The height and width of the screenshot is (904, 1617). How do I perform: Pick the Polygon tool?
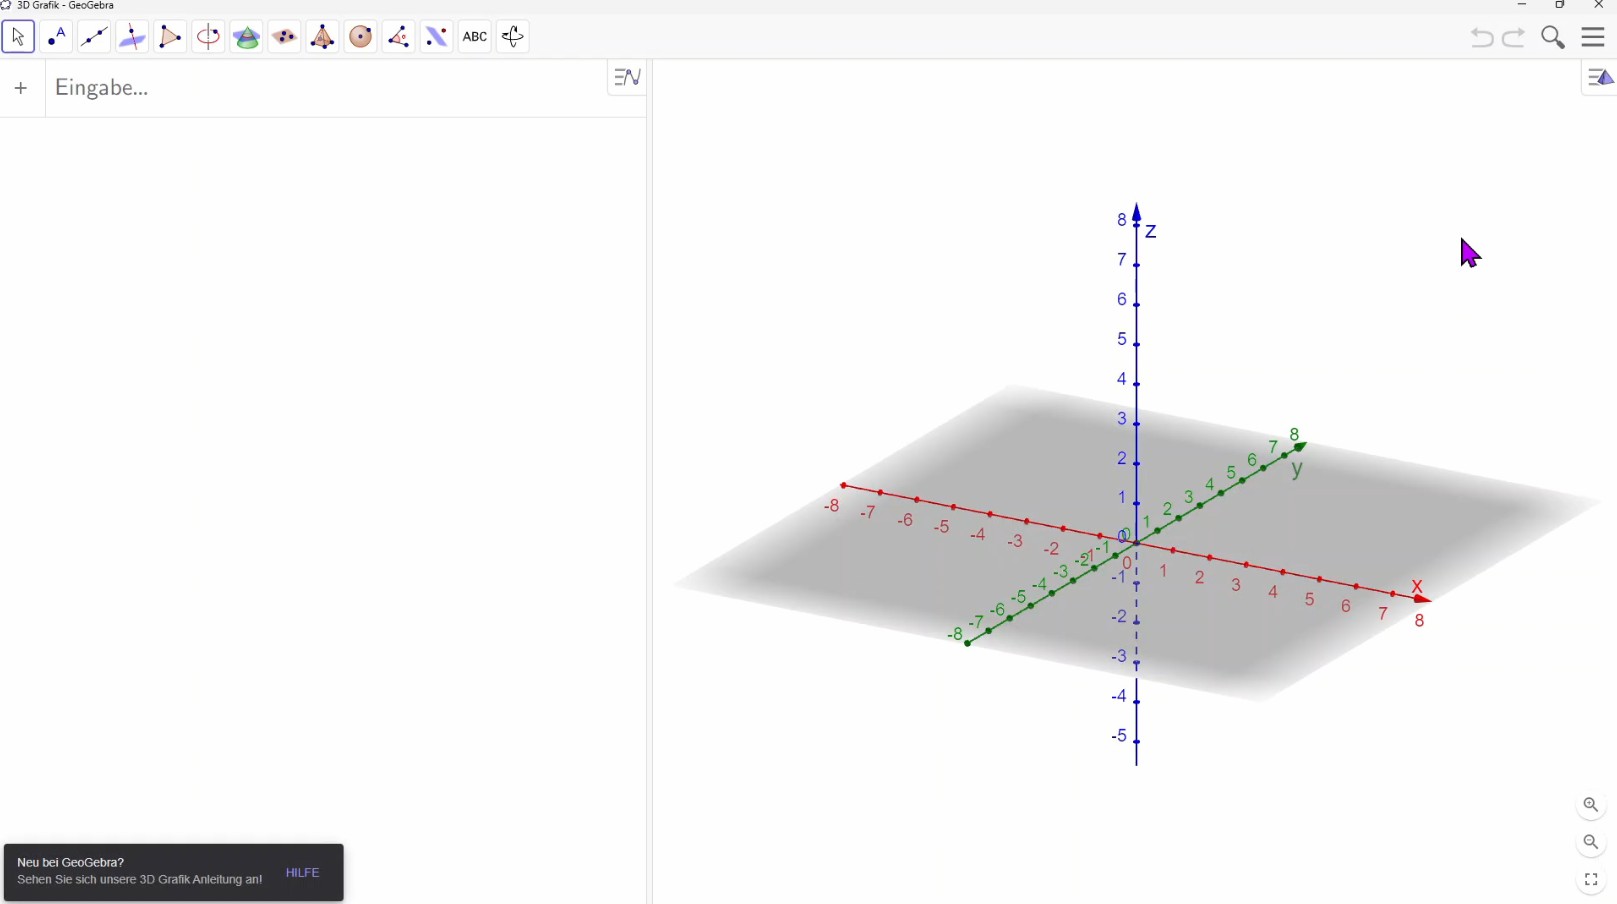point(170,37)
